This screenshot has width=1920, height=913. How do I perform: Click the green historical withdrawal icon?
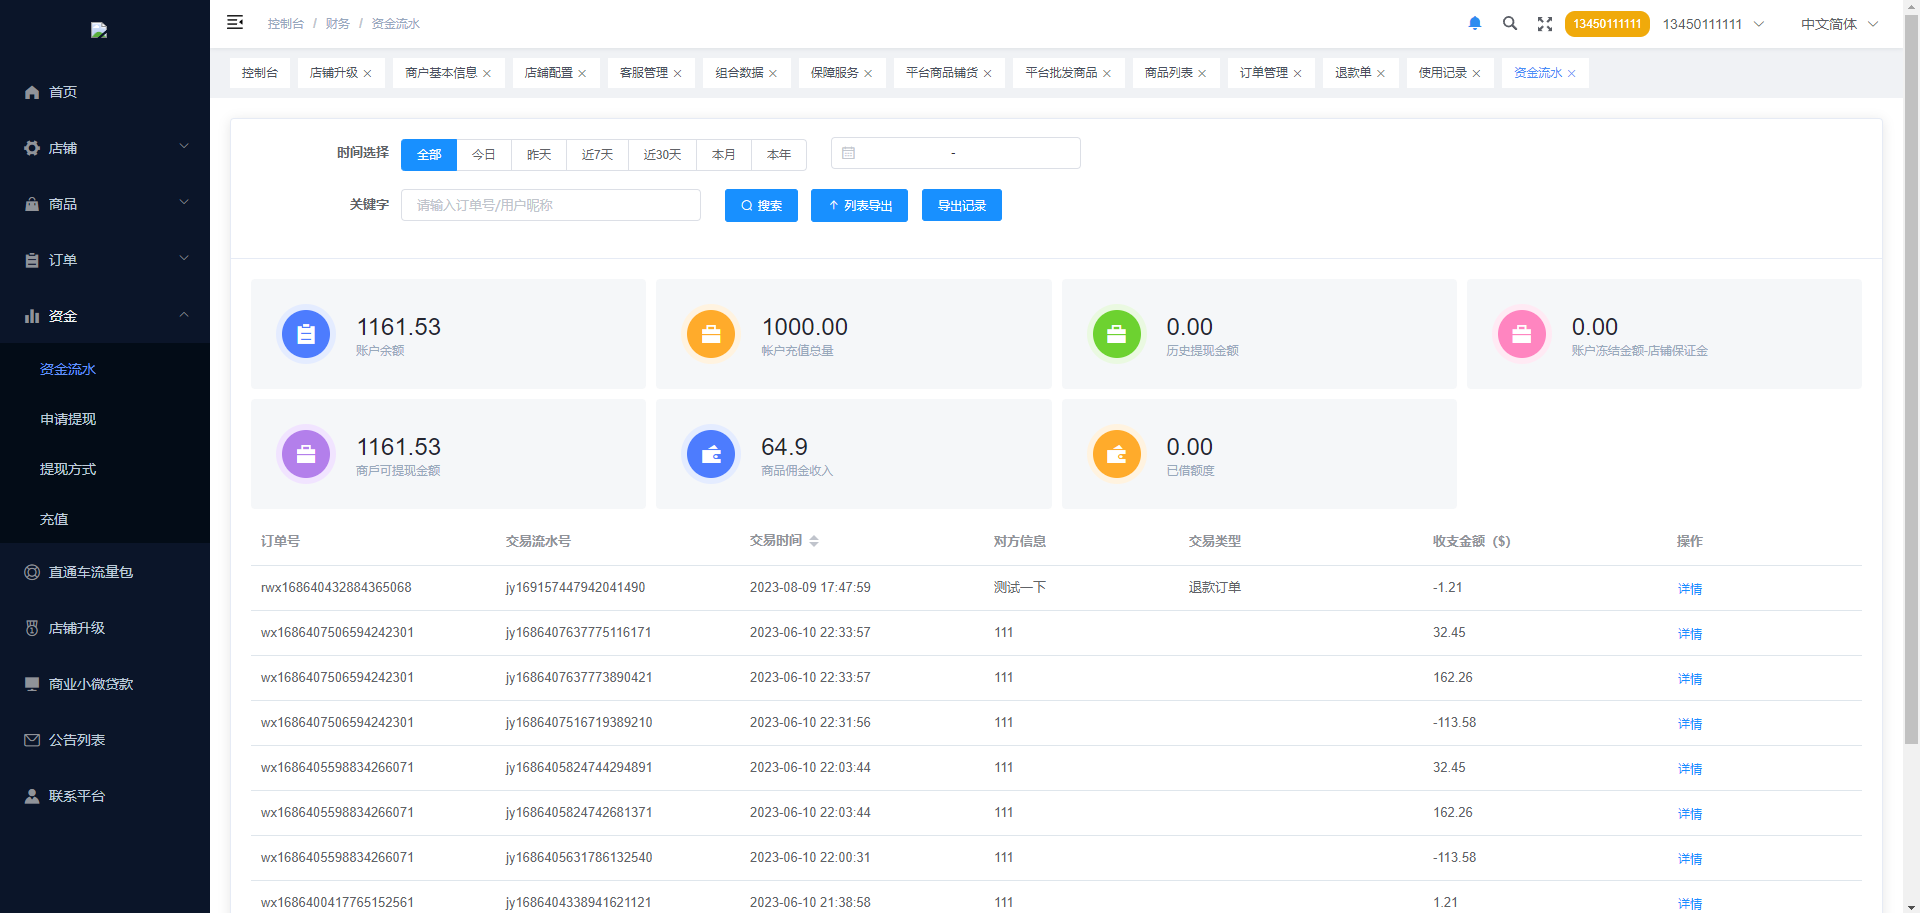point(1116,334)
